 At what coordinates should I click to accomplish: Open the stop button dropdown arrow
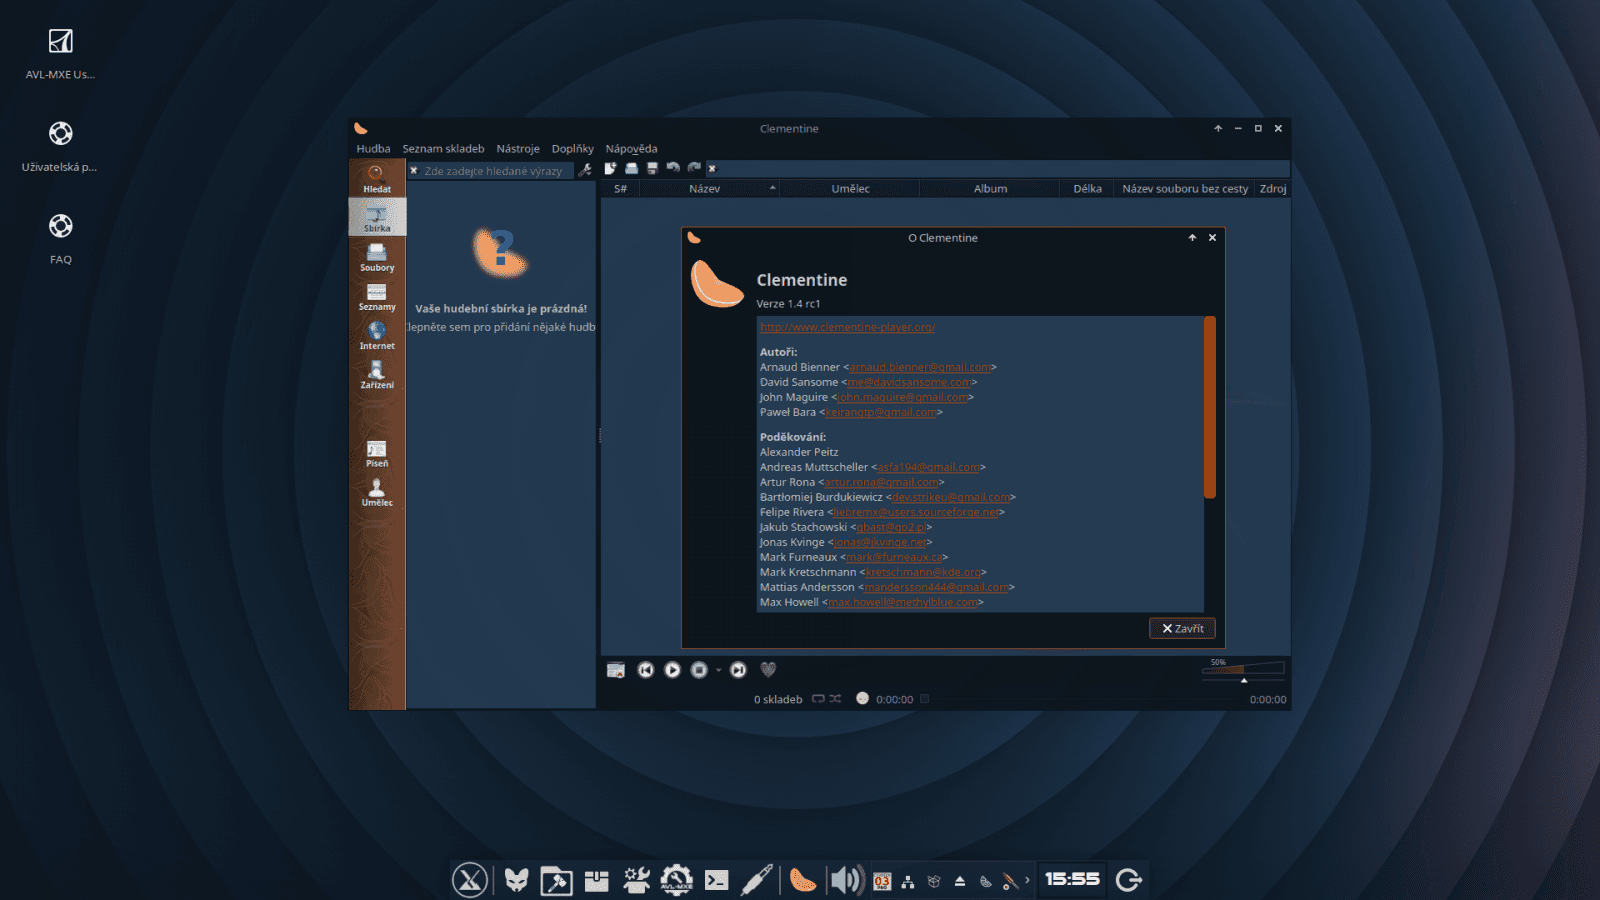coord(716,670)
